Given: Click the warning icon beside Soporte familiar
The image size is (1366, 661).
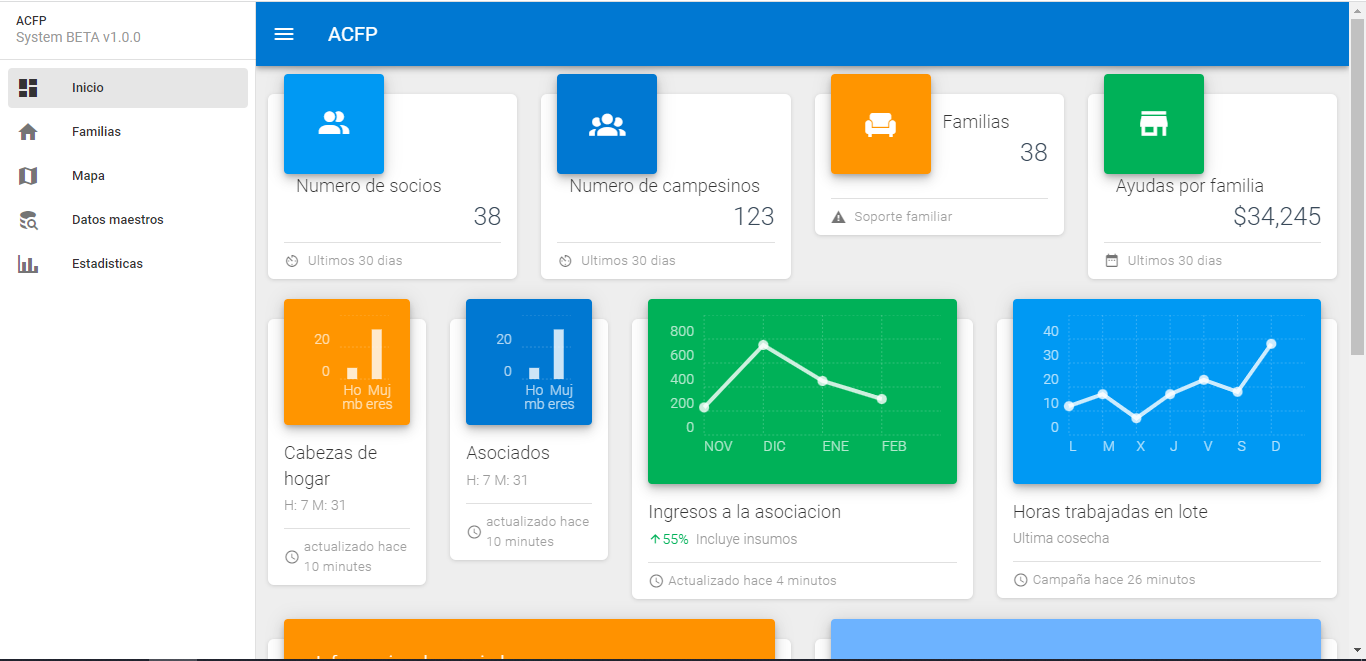Looking at the screenshot, I should tap(838, 217).
